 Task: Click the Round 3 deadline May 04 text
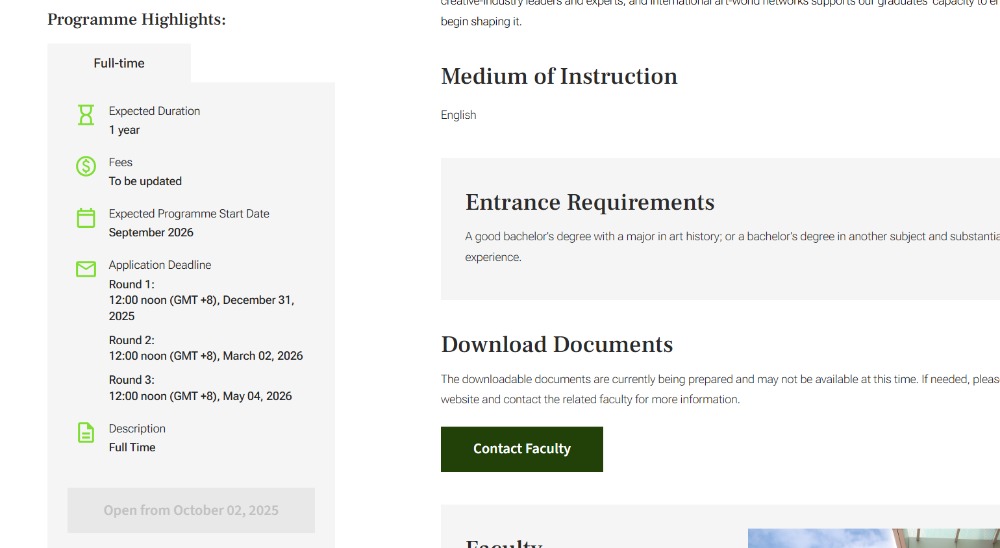(200, 396)
